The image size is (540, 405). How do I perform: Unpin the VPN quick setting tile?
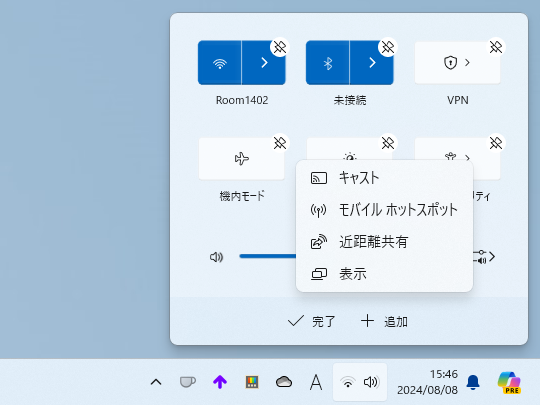496,47
